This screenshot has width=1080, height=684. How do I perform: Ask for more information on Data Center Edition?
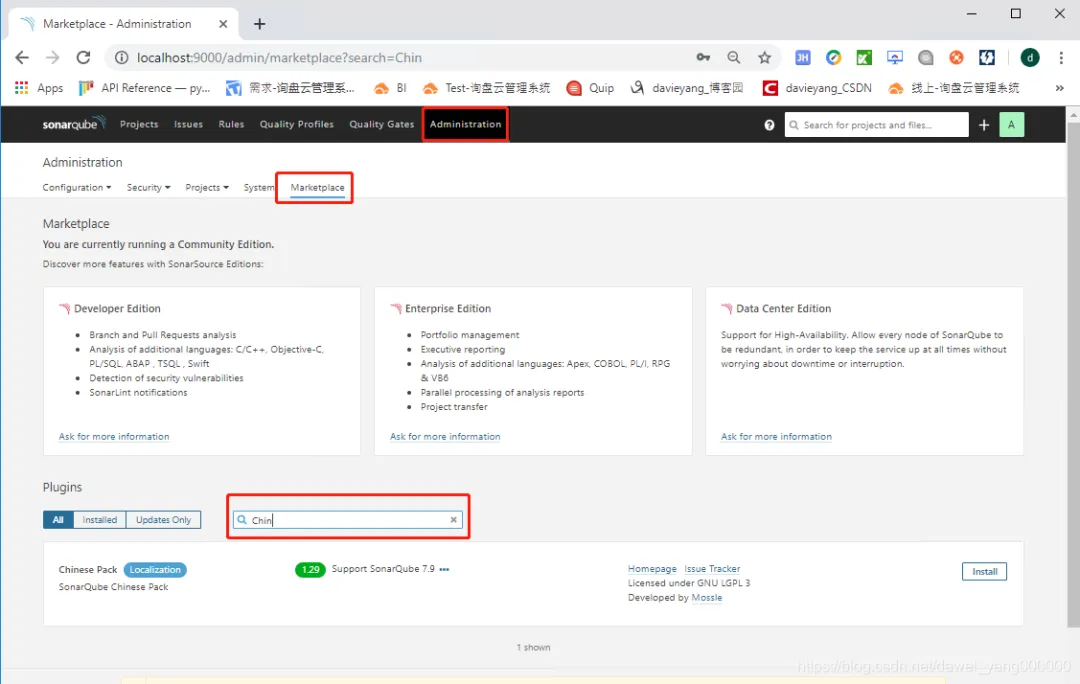click(776, 437)
